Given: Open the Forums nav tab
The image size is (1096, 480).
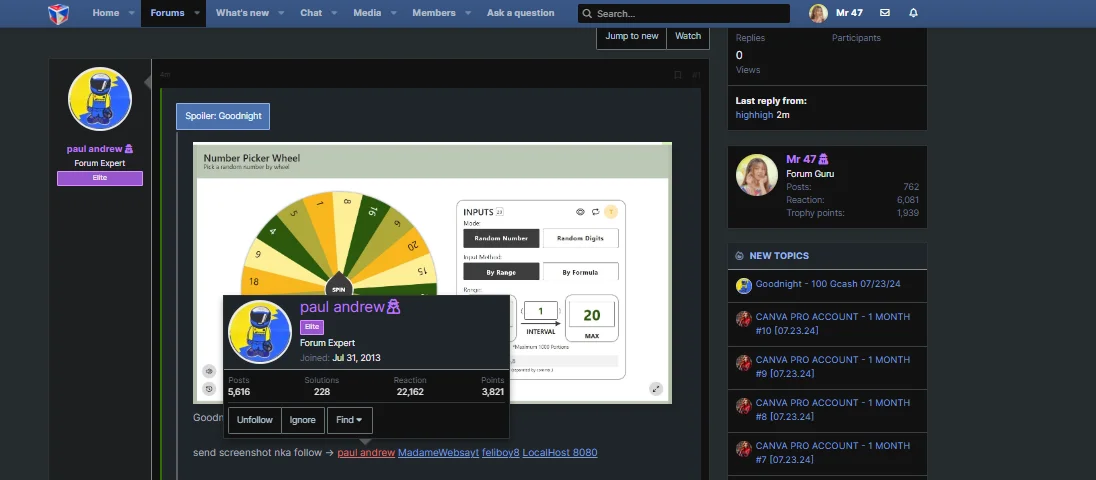Looking at the screenshot, I should (168, 13).
